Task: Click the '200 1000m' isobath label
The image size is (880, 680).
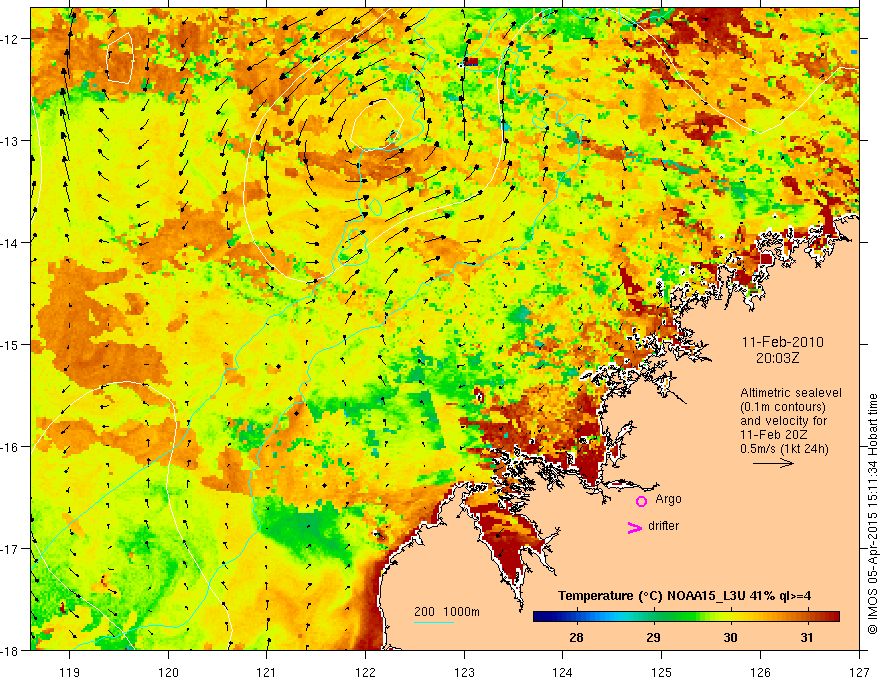Action: [447, 612]
